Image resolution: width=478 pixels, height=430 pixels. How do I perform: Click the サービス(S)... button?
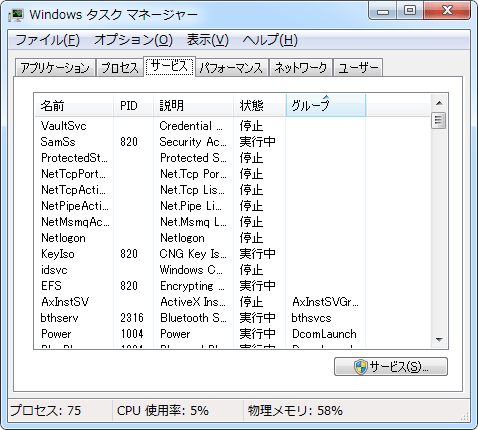391,367
